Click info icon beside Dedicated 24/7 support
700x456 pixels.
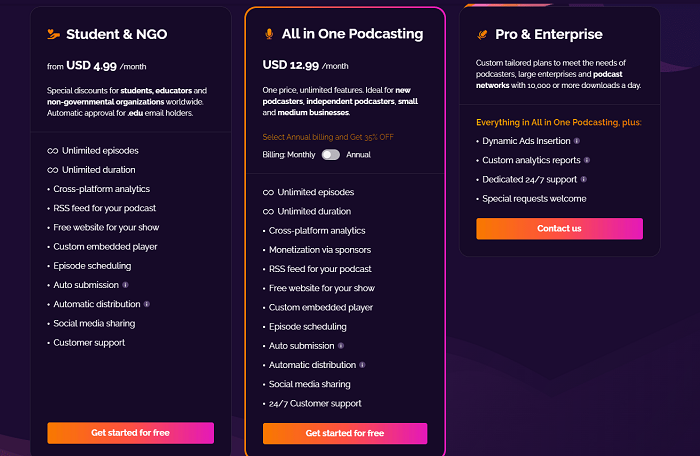tap(583, 179)
